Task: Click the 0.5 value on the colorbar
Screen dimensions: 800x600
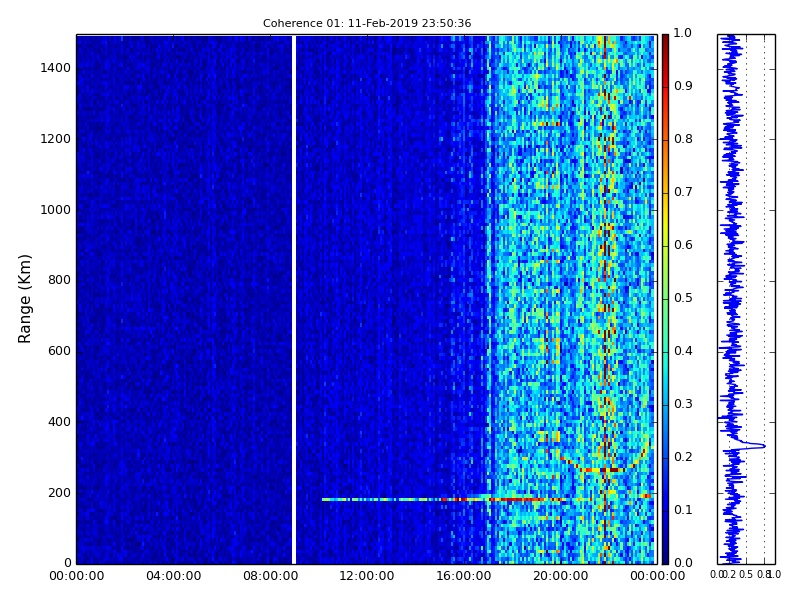Action: click(683, 298)
